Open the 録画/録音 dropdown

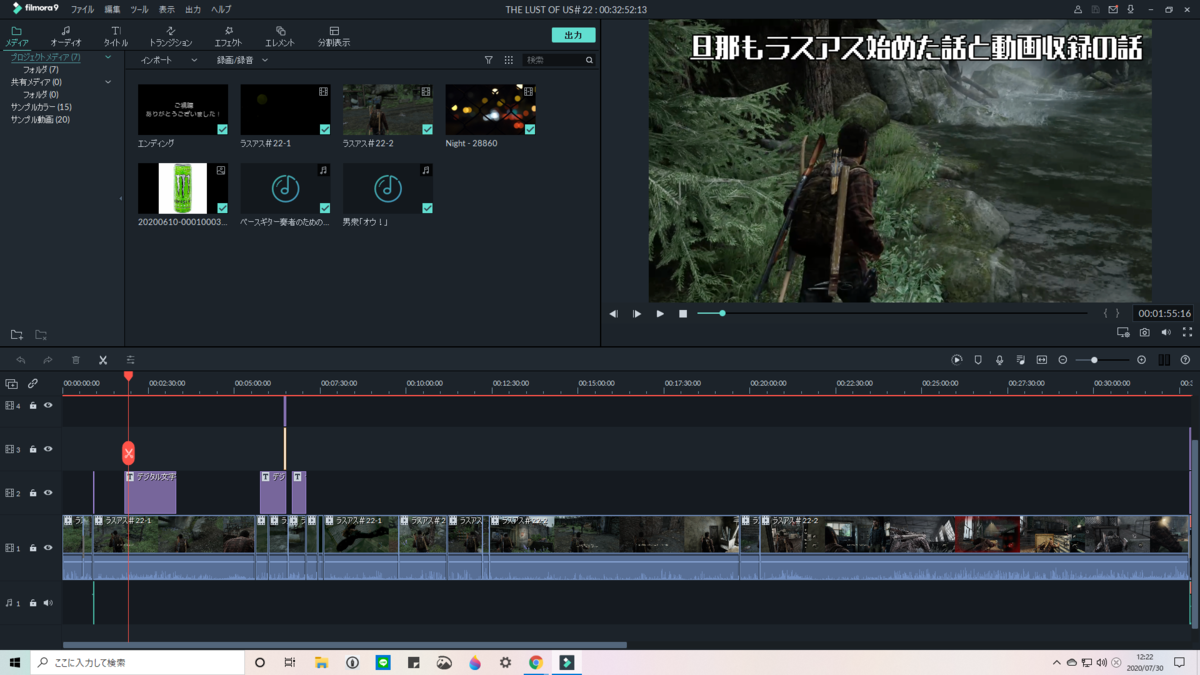coord(242,60)
